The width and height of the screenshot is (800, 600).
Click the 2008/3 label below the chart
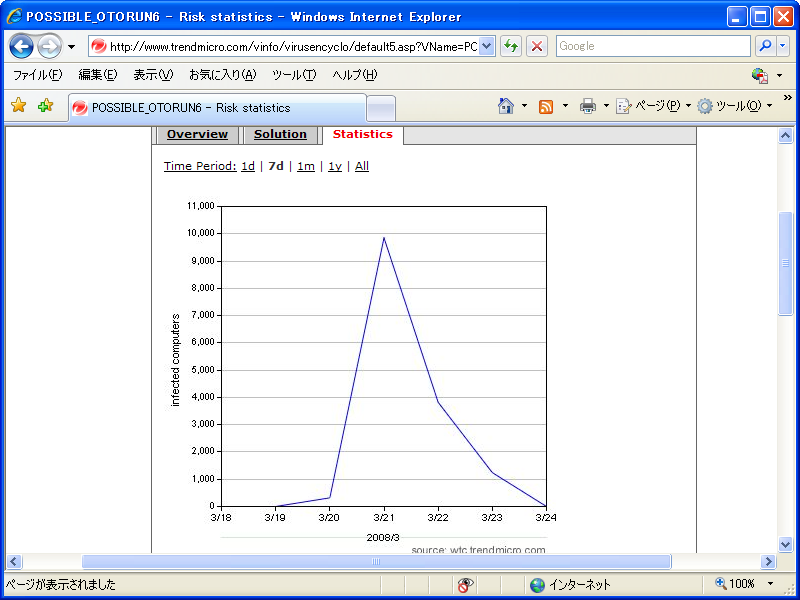coord(383,537)
